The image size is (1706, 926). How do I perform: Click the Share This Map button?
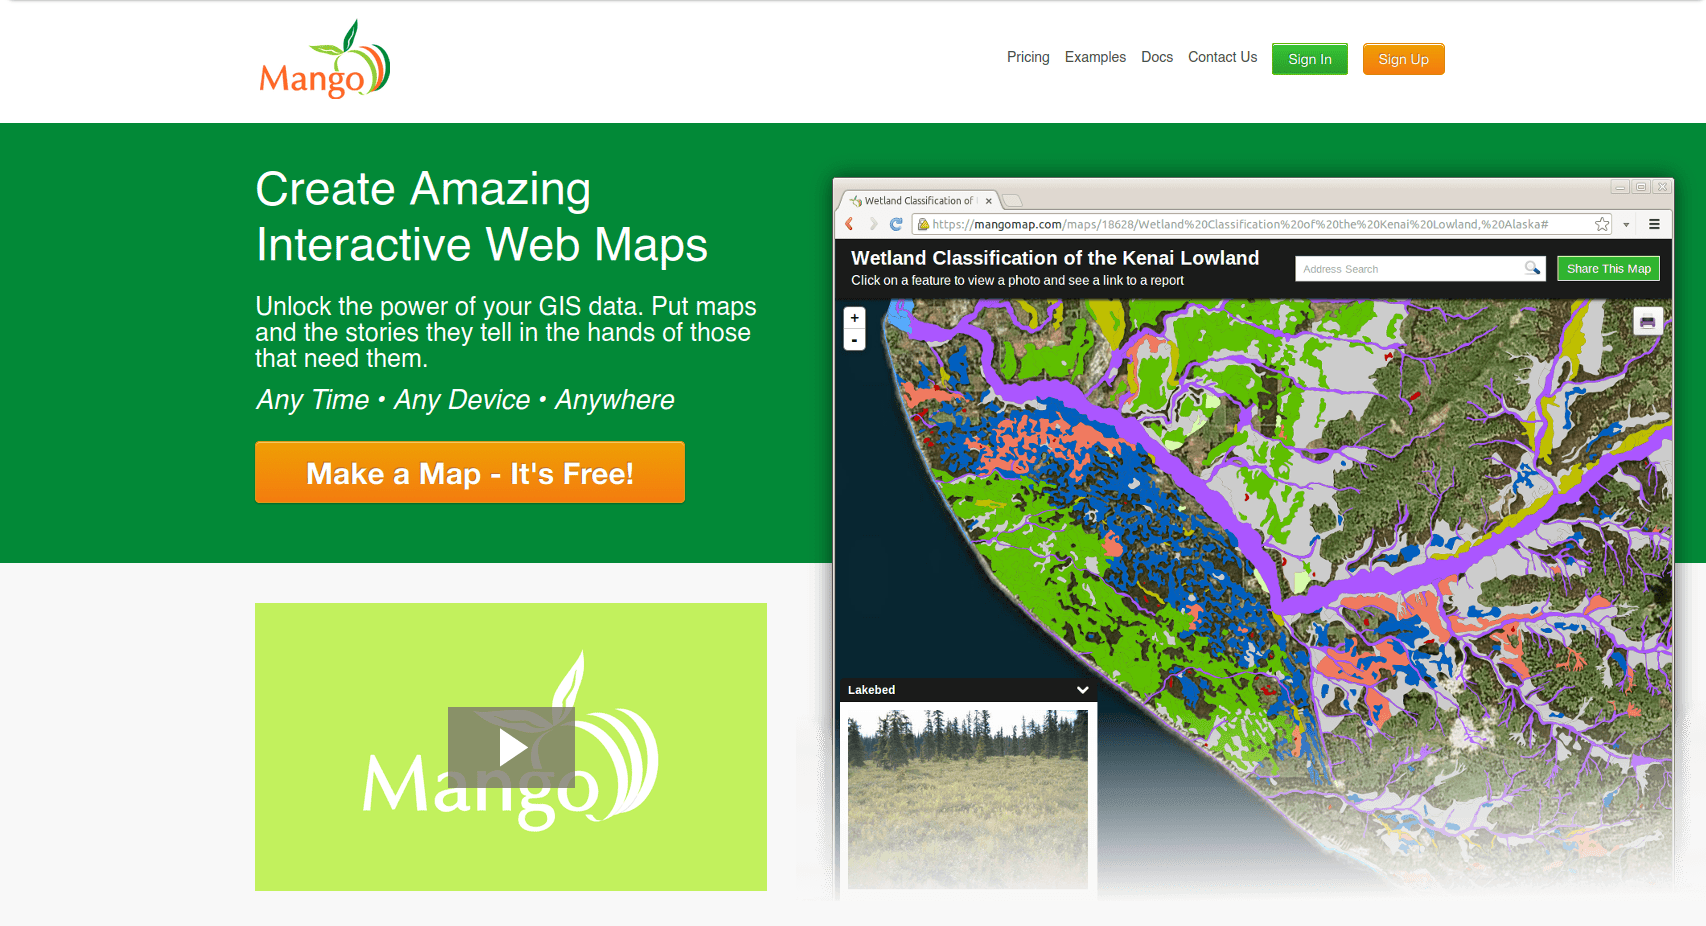[1608, 268]
